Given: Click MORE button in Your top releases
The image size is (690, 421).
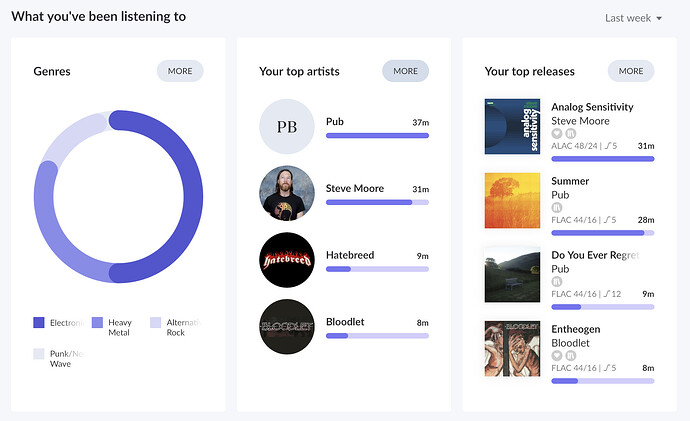Looking at the screenshot, I should pyautogui.click(x=631, y=71).
